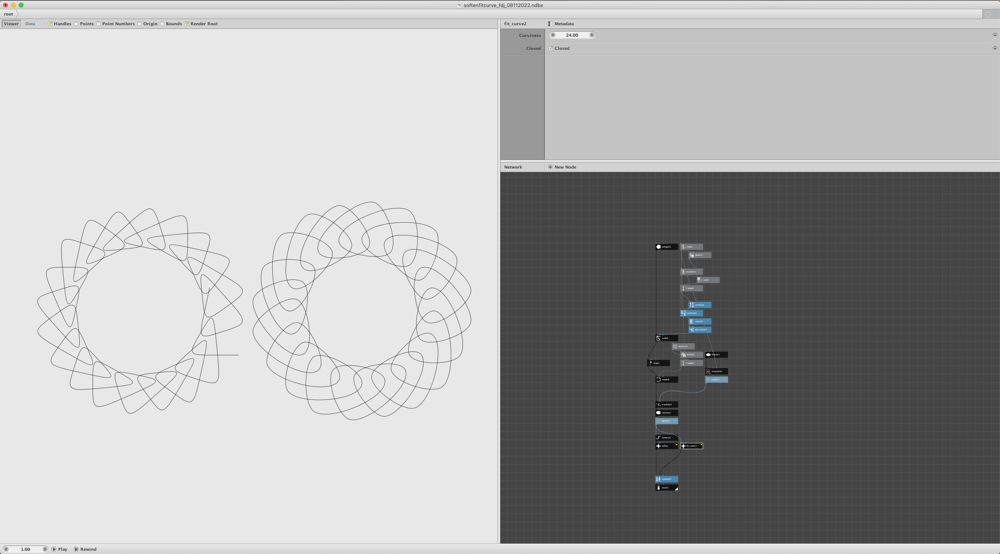Screen dimensions: 1000x554
Task: Select the light blue node below resample1
Action: pyautogui.click(x=716, y=379)
